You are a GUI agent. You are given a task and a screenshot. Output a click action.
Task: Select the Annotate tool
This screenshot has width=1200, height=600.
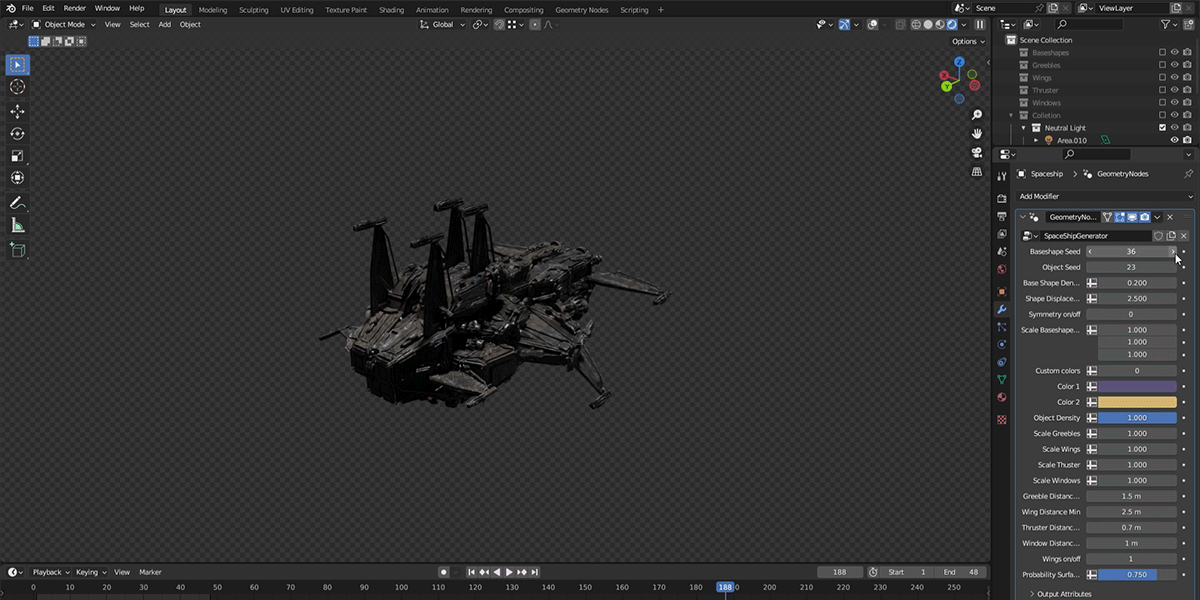[x=17, y=203]
